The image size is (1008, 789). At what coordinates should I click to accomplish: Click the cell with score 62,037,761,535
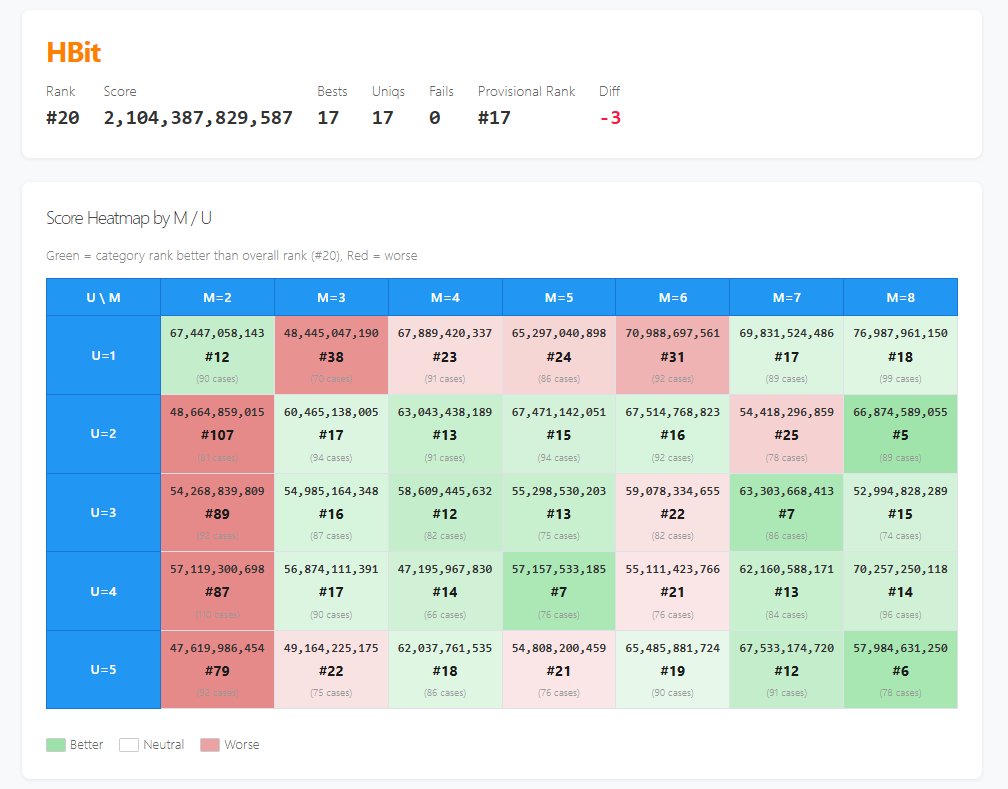pyautogui.click(x=445, y=669)
